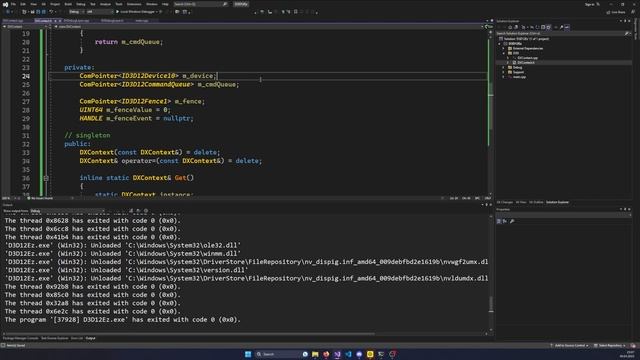Viewport: 640px width, 360px height.
Task: Click Sign in at top right
Action: point(589,4)
